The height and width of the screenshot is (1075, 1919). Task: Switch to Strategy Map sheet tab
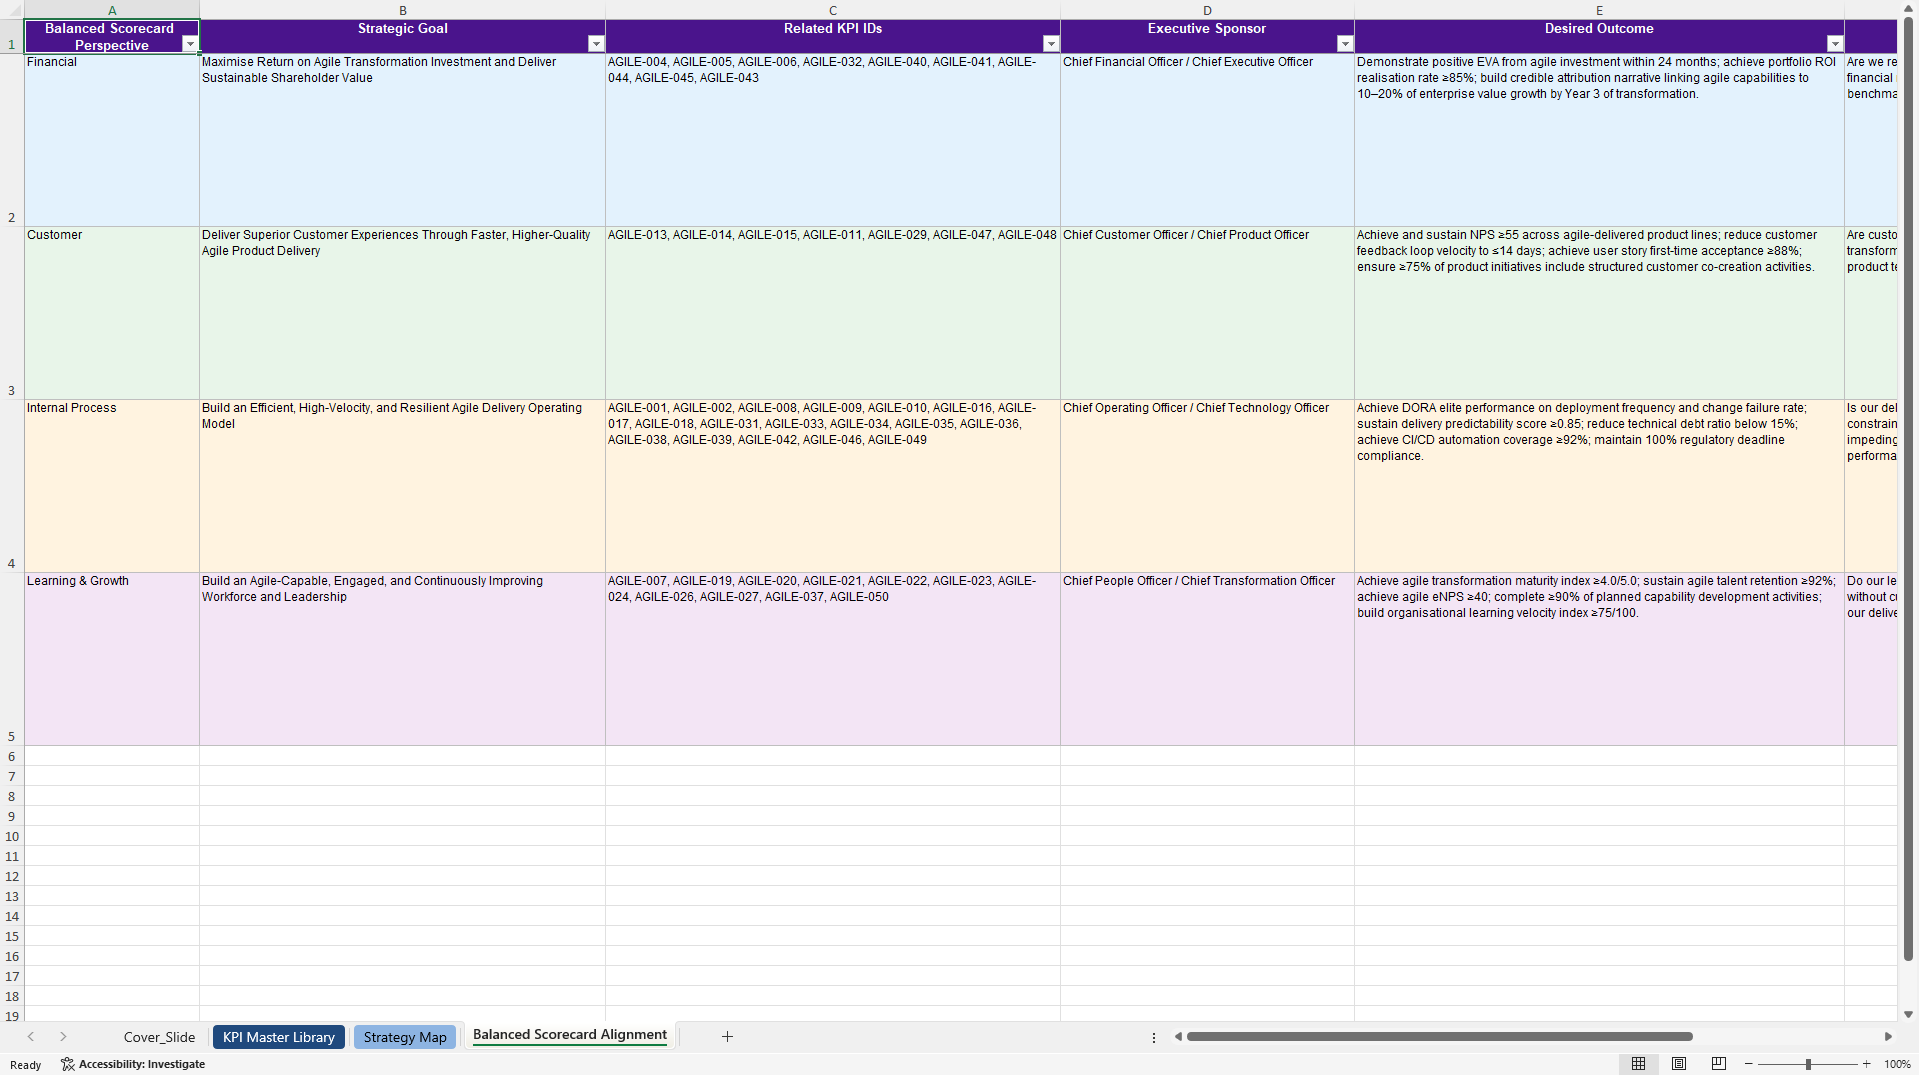[x=405, y=1037]
